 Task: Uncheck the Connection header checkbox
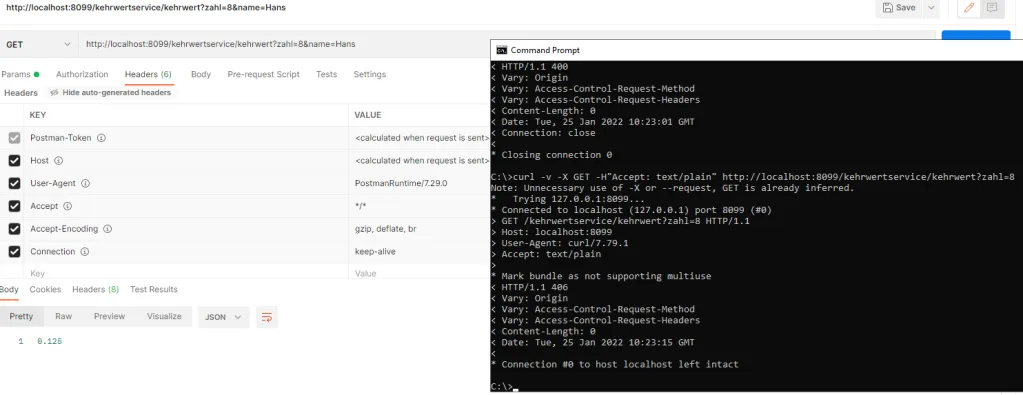point(14,251)
